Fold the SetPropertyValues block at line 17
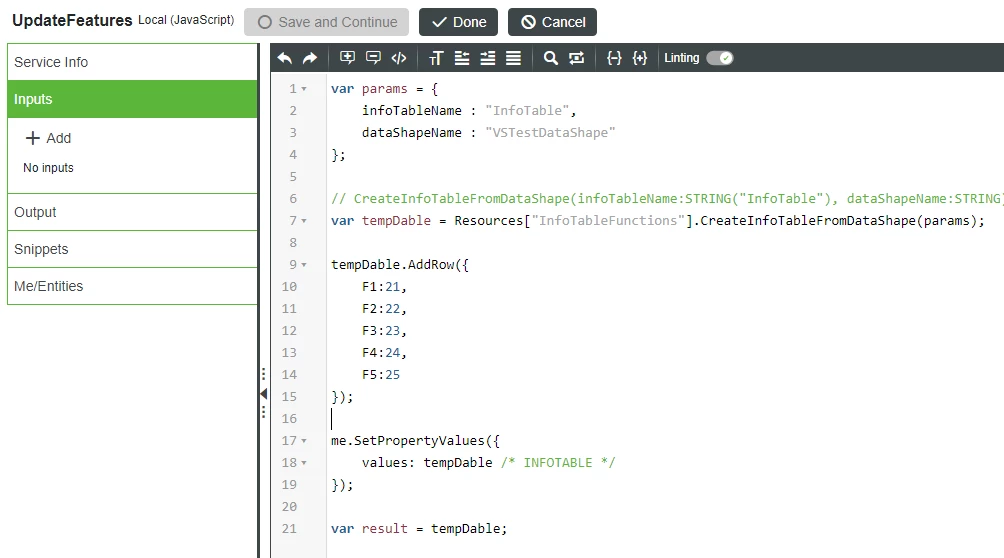 pyautogui.click(x=304, y=441)
